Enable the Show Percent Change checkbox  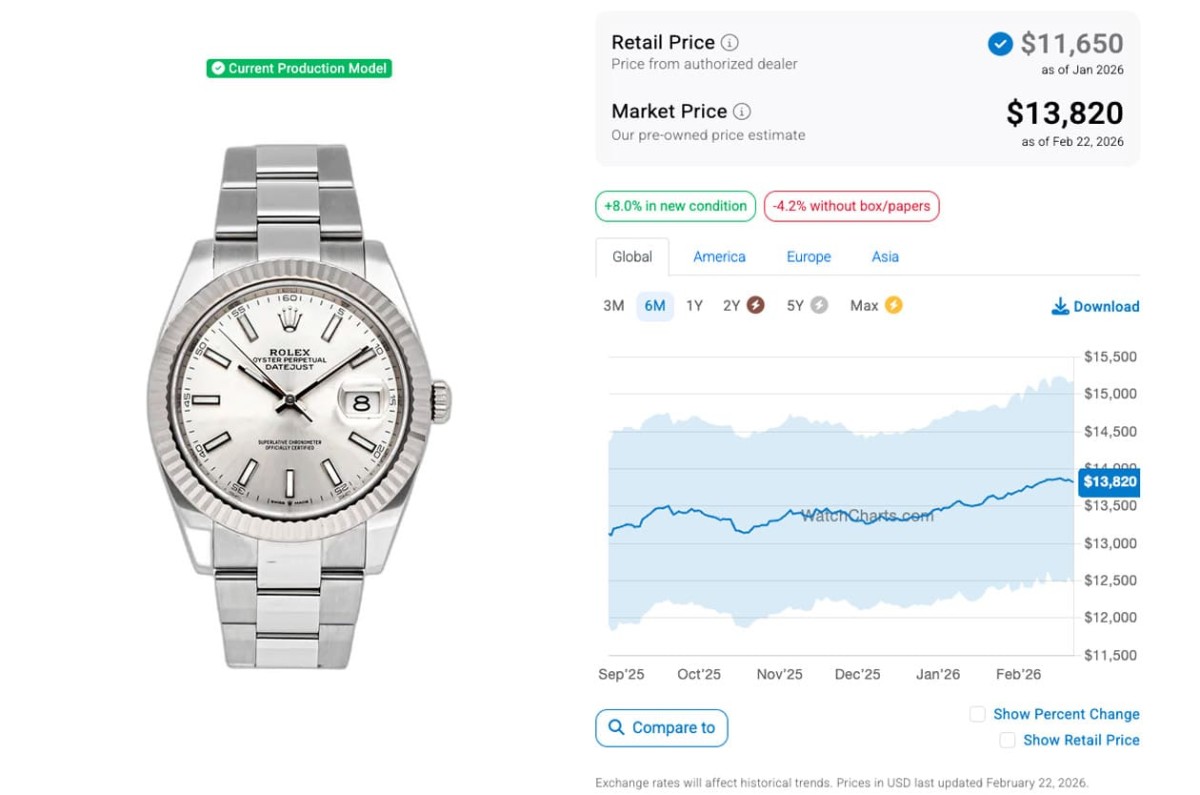978,714
